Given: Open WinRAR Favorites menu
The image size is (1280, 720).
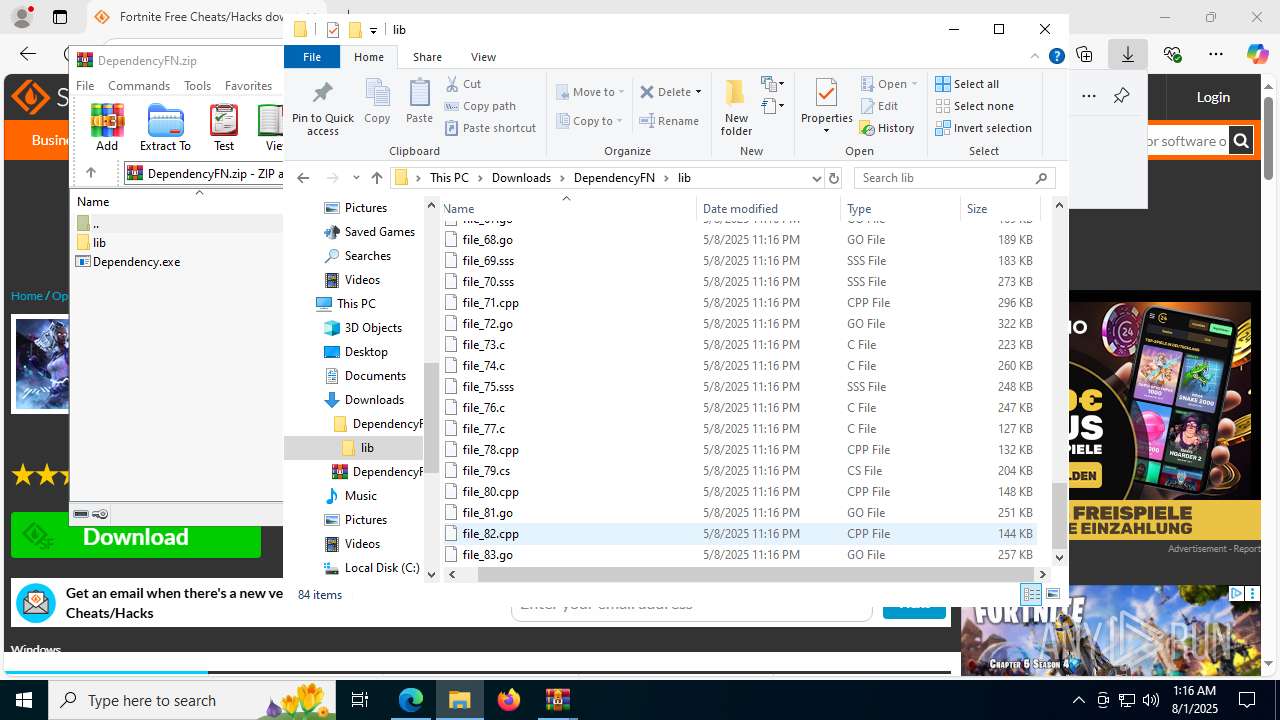Looking at the screenshot, I should [248, 86].
